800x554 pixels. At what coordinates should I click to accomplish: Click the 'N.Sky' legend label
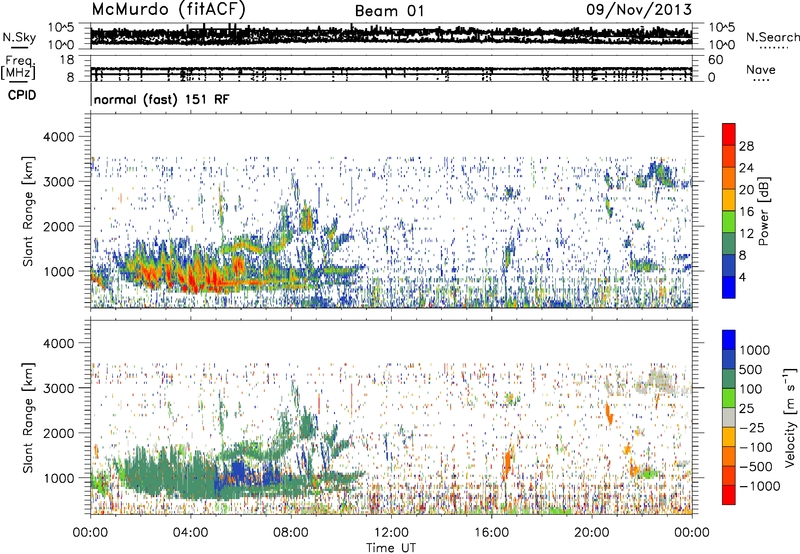click(x=19, y=37)
